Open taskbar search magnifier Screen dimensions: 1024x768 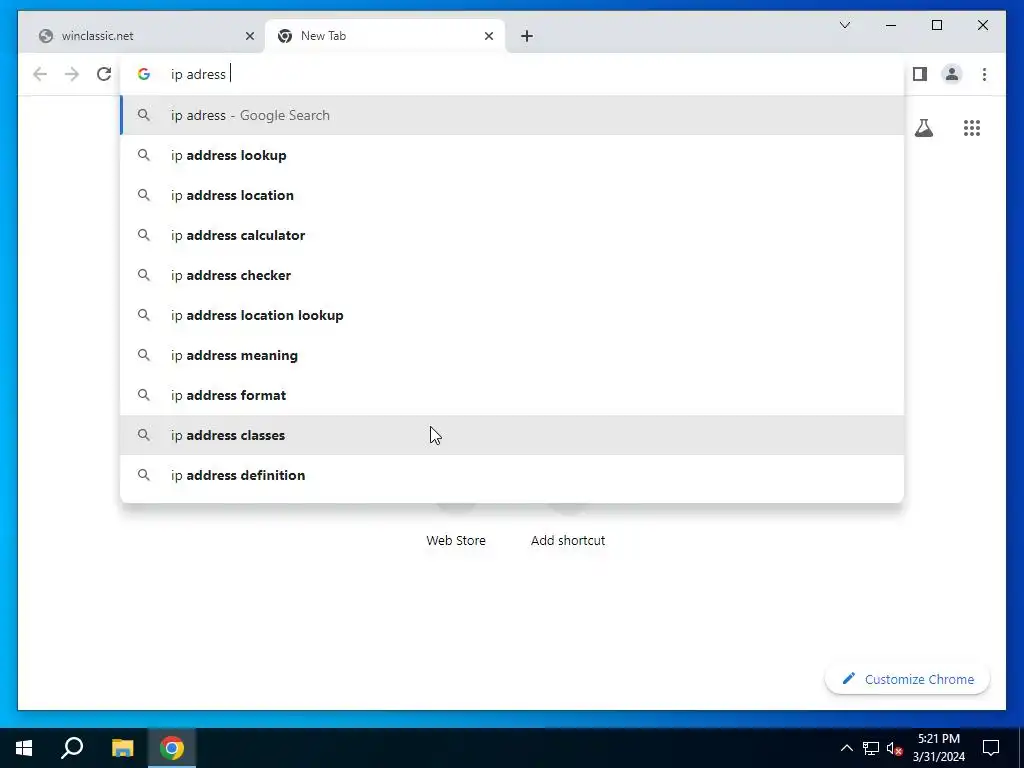point(72,748)
